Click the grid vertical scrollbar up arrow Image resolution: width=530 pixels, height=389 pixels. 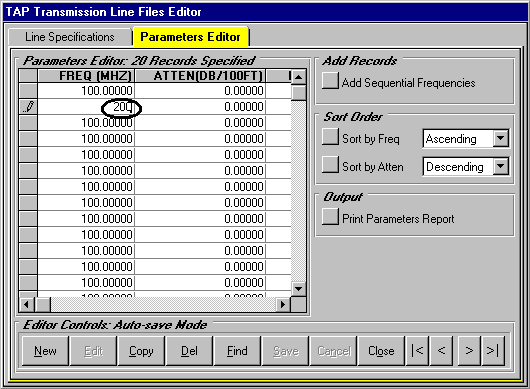298,77
